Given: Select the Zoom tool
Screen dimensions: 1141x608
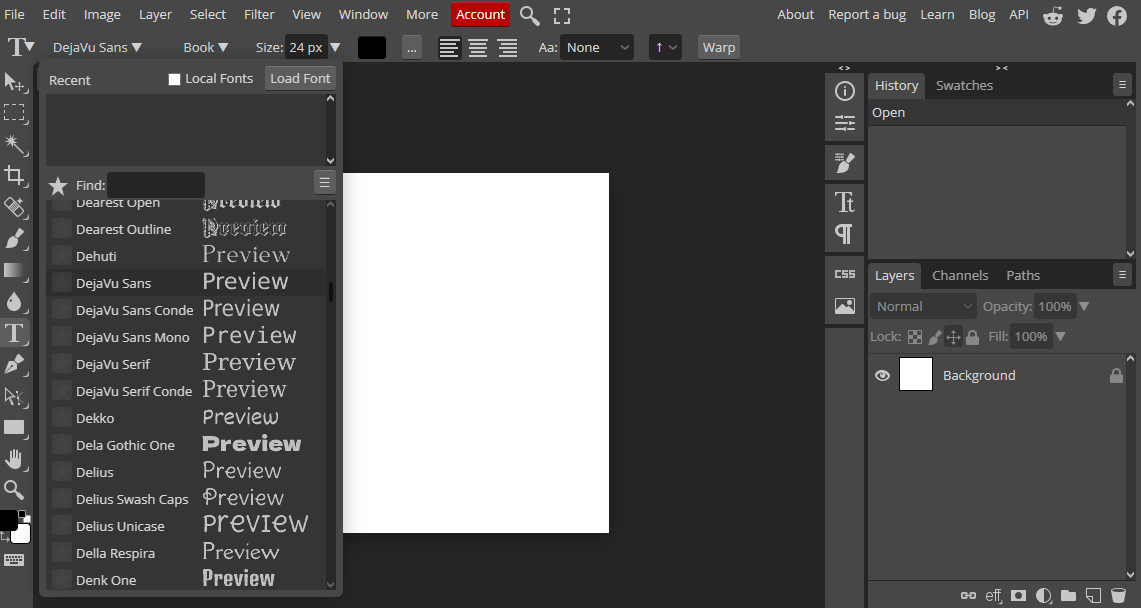Looking at the screenshot, I should click(x=14, y=490).
